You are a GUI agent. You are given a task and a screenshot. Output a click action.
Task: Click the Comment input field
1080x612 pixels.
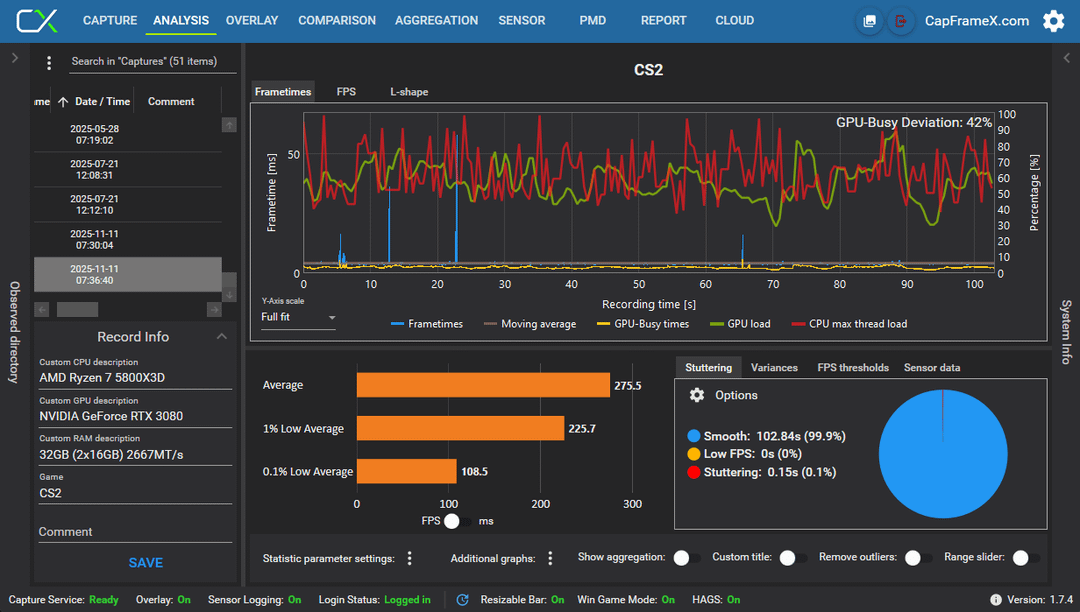coord(135,532)
